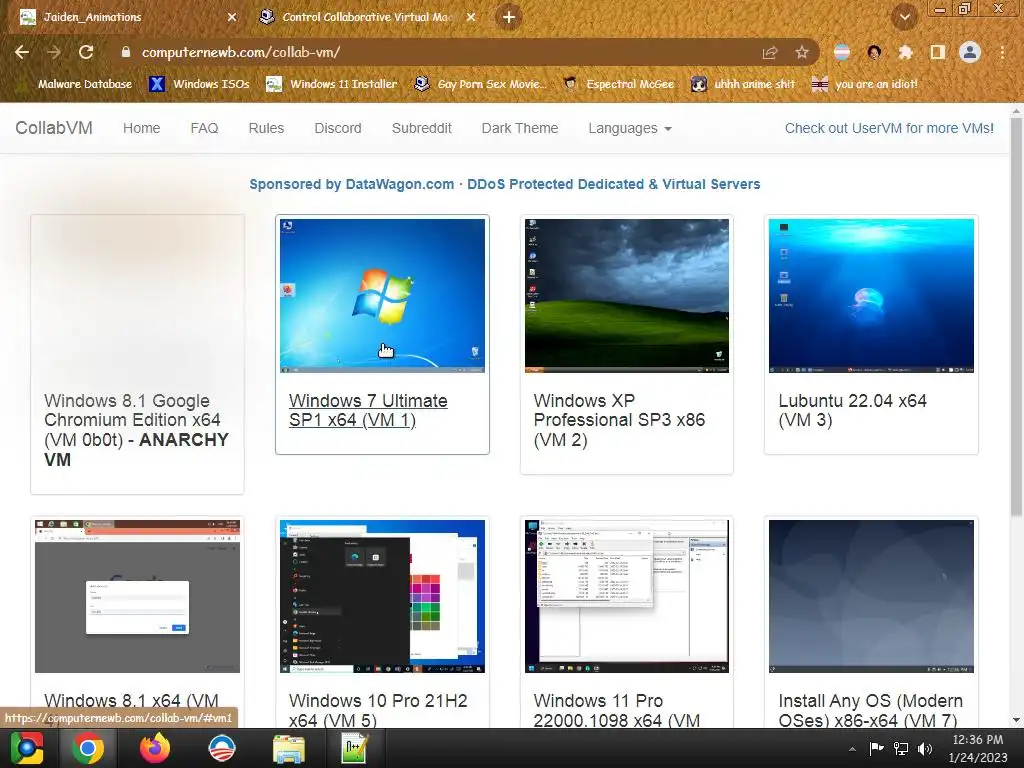Click the browser forward arrow

coord(54,52)
